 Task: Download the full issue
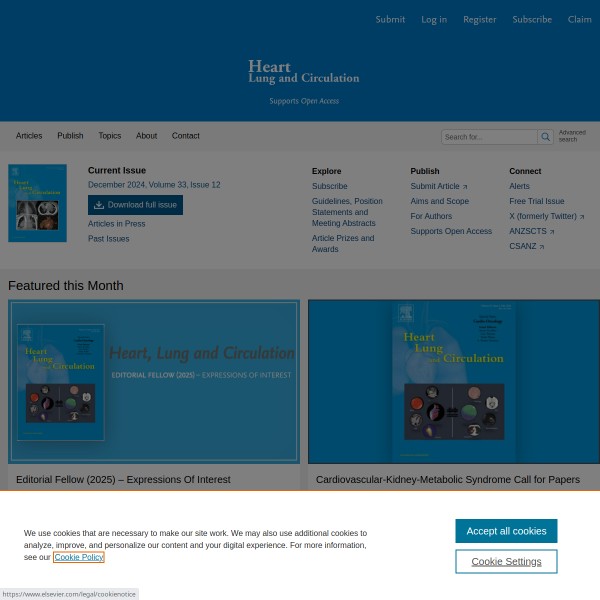[135, 205]
